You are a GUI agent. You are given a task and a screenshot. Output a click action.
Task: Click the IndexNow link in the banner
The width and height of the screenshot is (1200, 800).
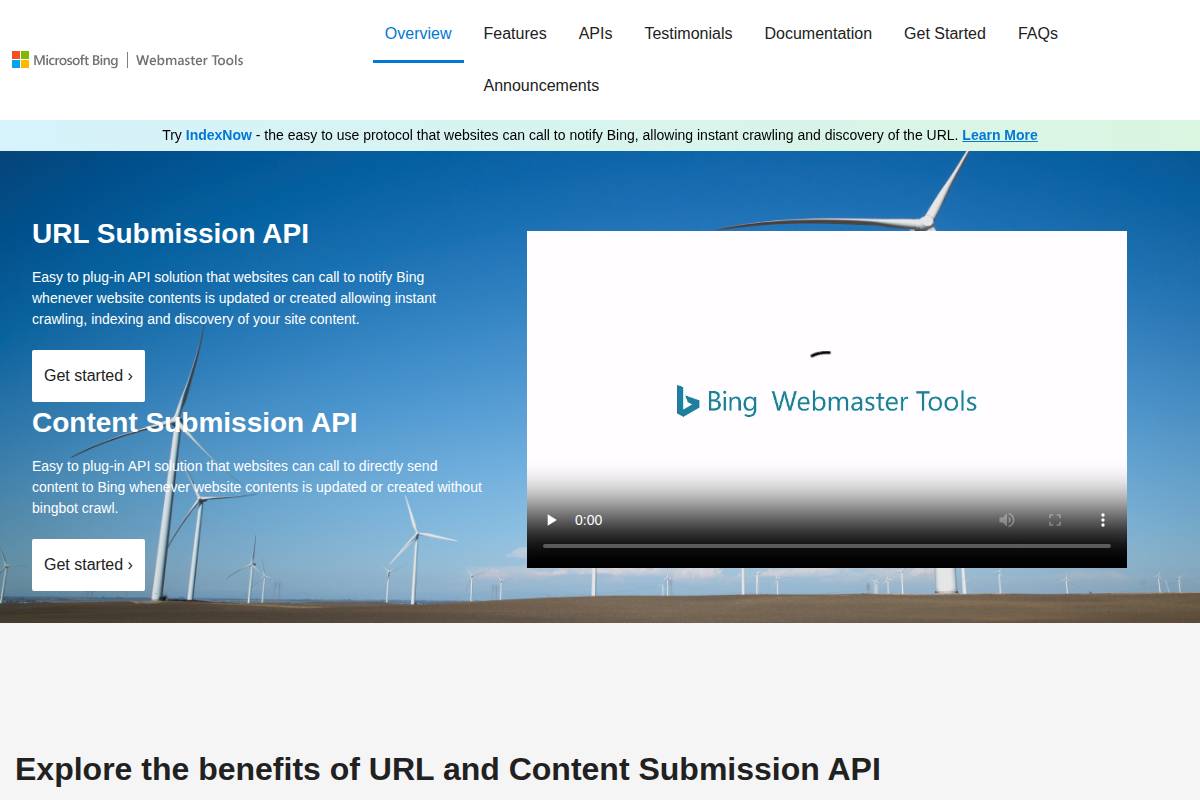pyautogui.click(x=215, y=135)
